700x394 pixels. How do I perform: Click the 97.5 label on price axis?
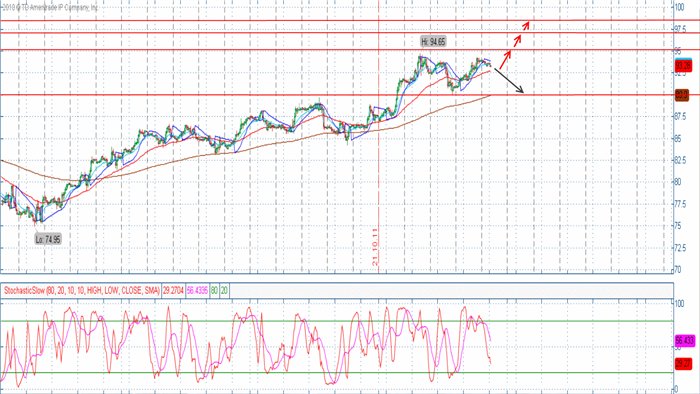[680, 29]
